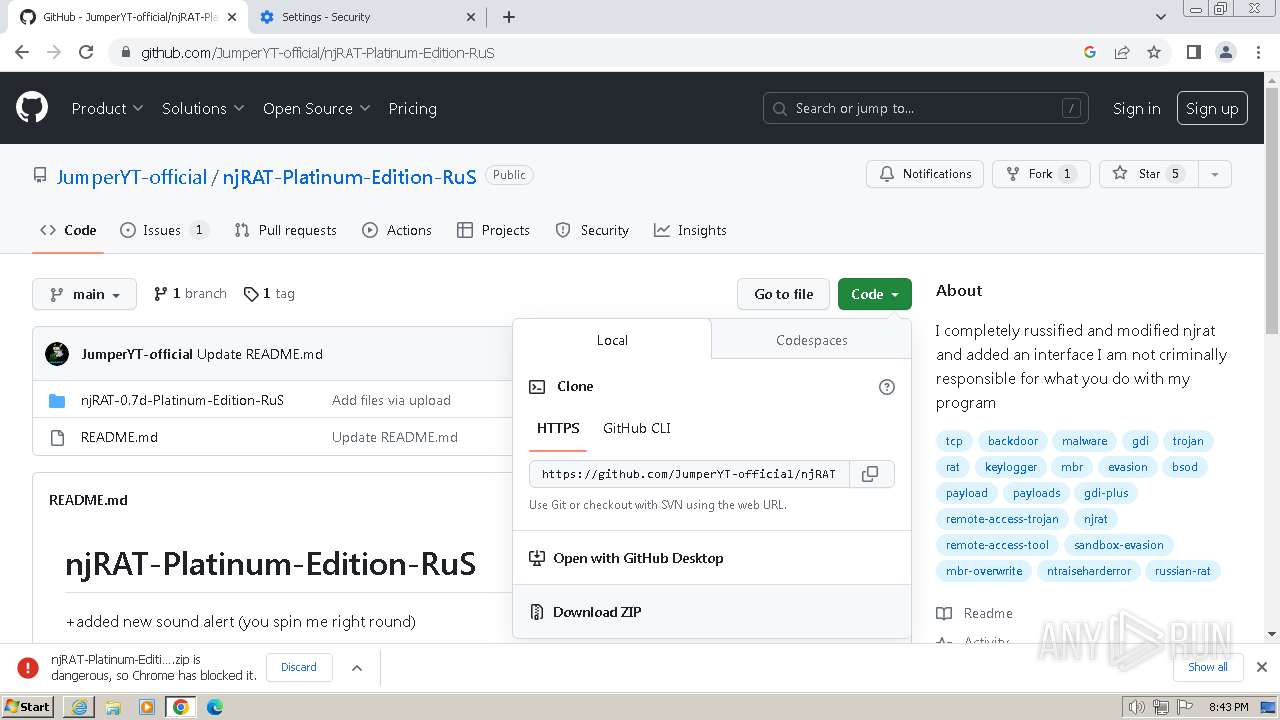
Task: Open new browser tab
Action: tap(509, 17)
